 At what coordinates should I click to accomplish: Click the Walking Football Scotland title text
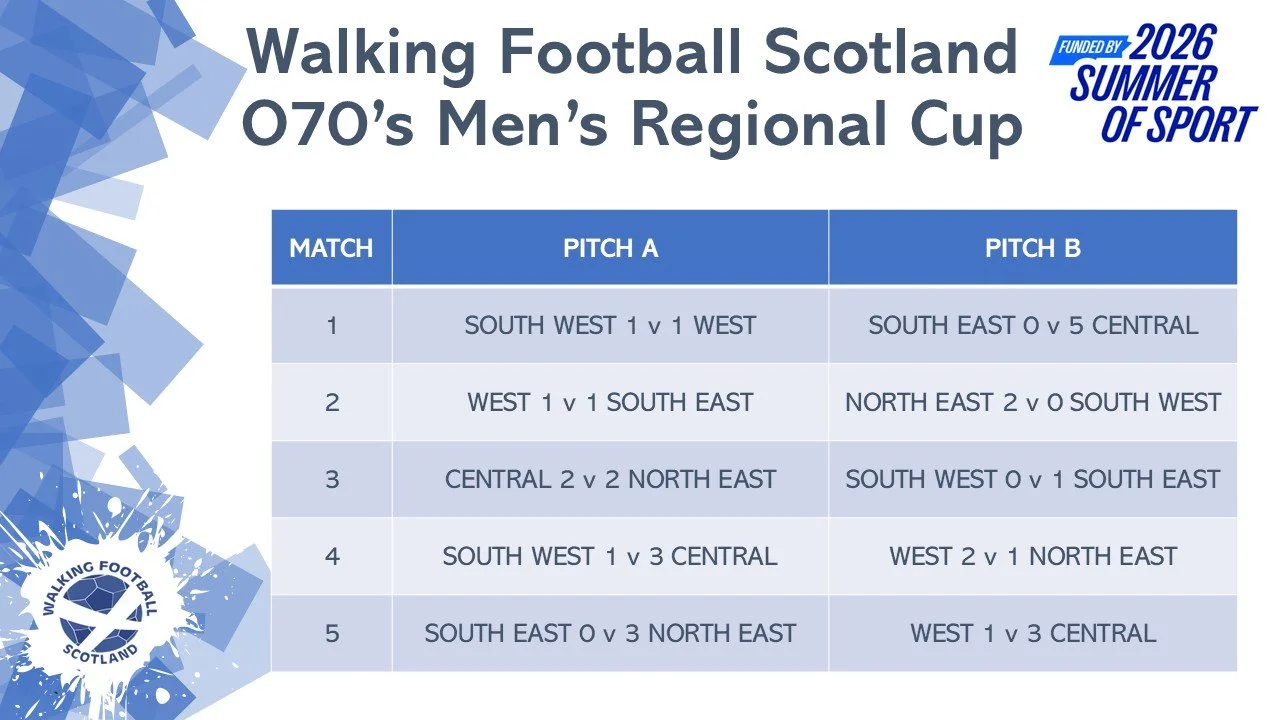[x=631, y=51]
